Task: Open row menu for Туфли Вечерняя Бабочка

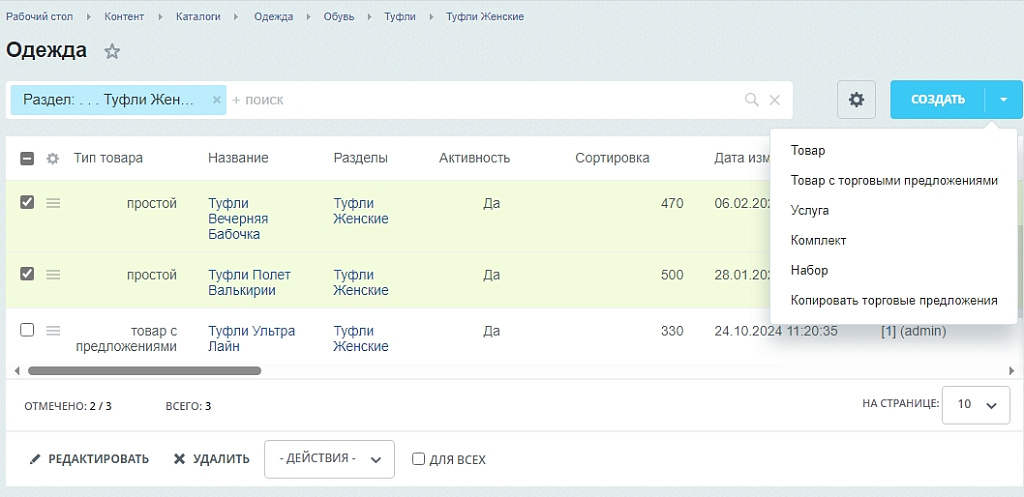Action: point(53,203)
